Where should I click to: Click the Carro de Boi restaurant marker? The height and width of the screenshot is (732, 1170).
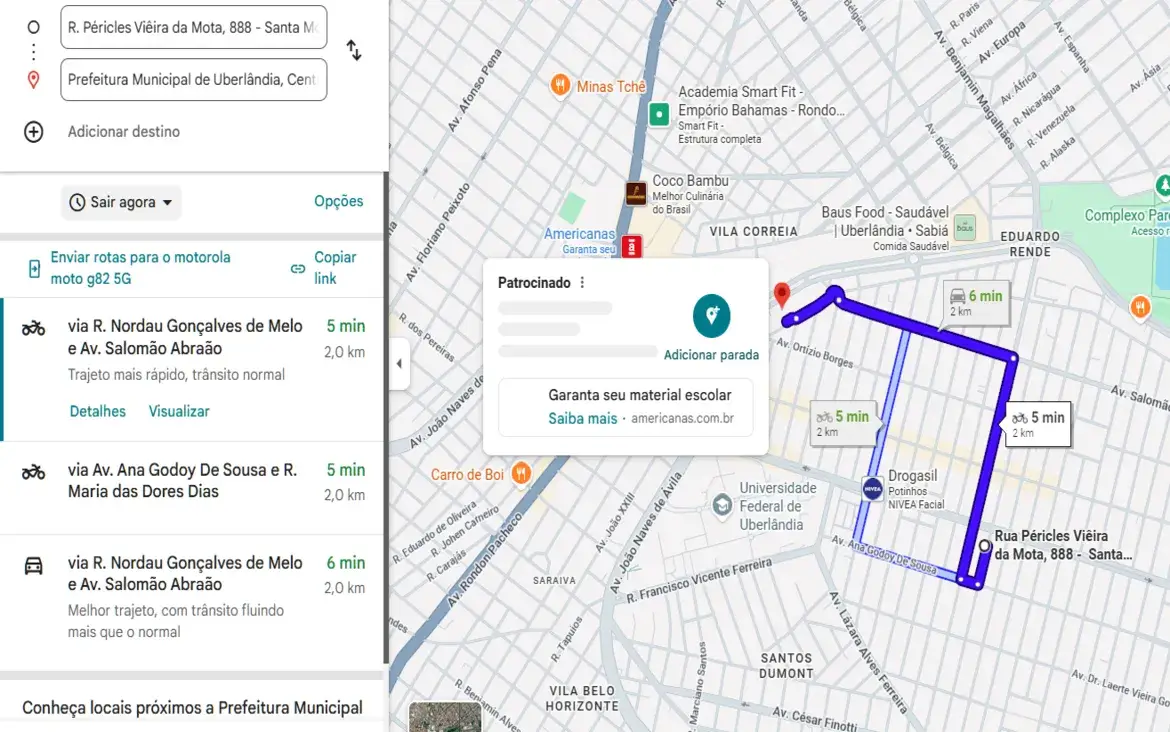(520, 474)
